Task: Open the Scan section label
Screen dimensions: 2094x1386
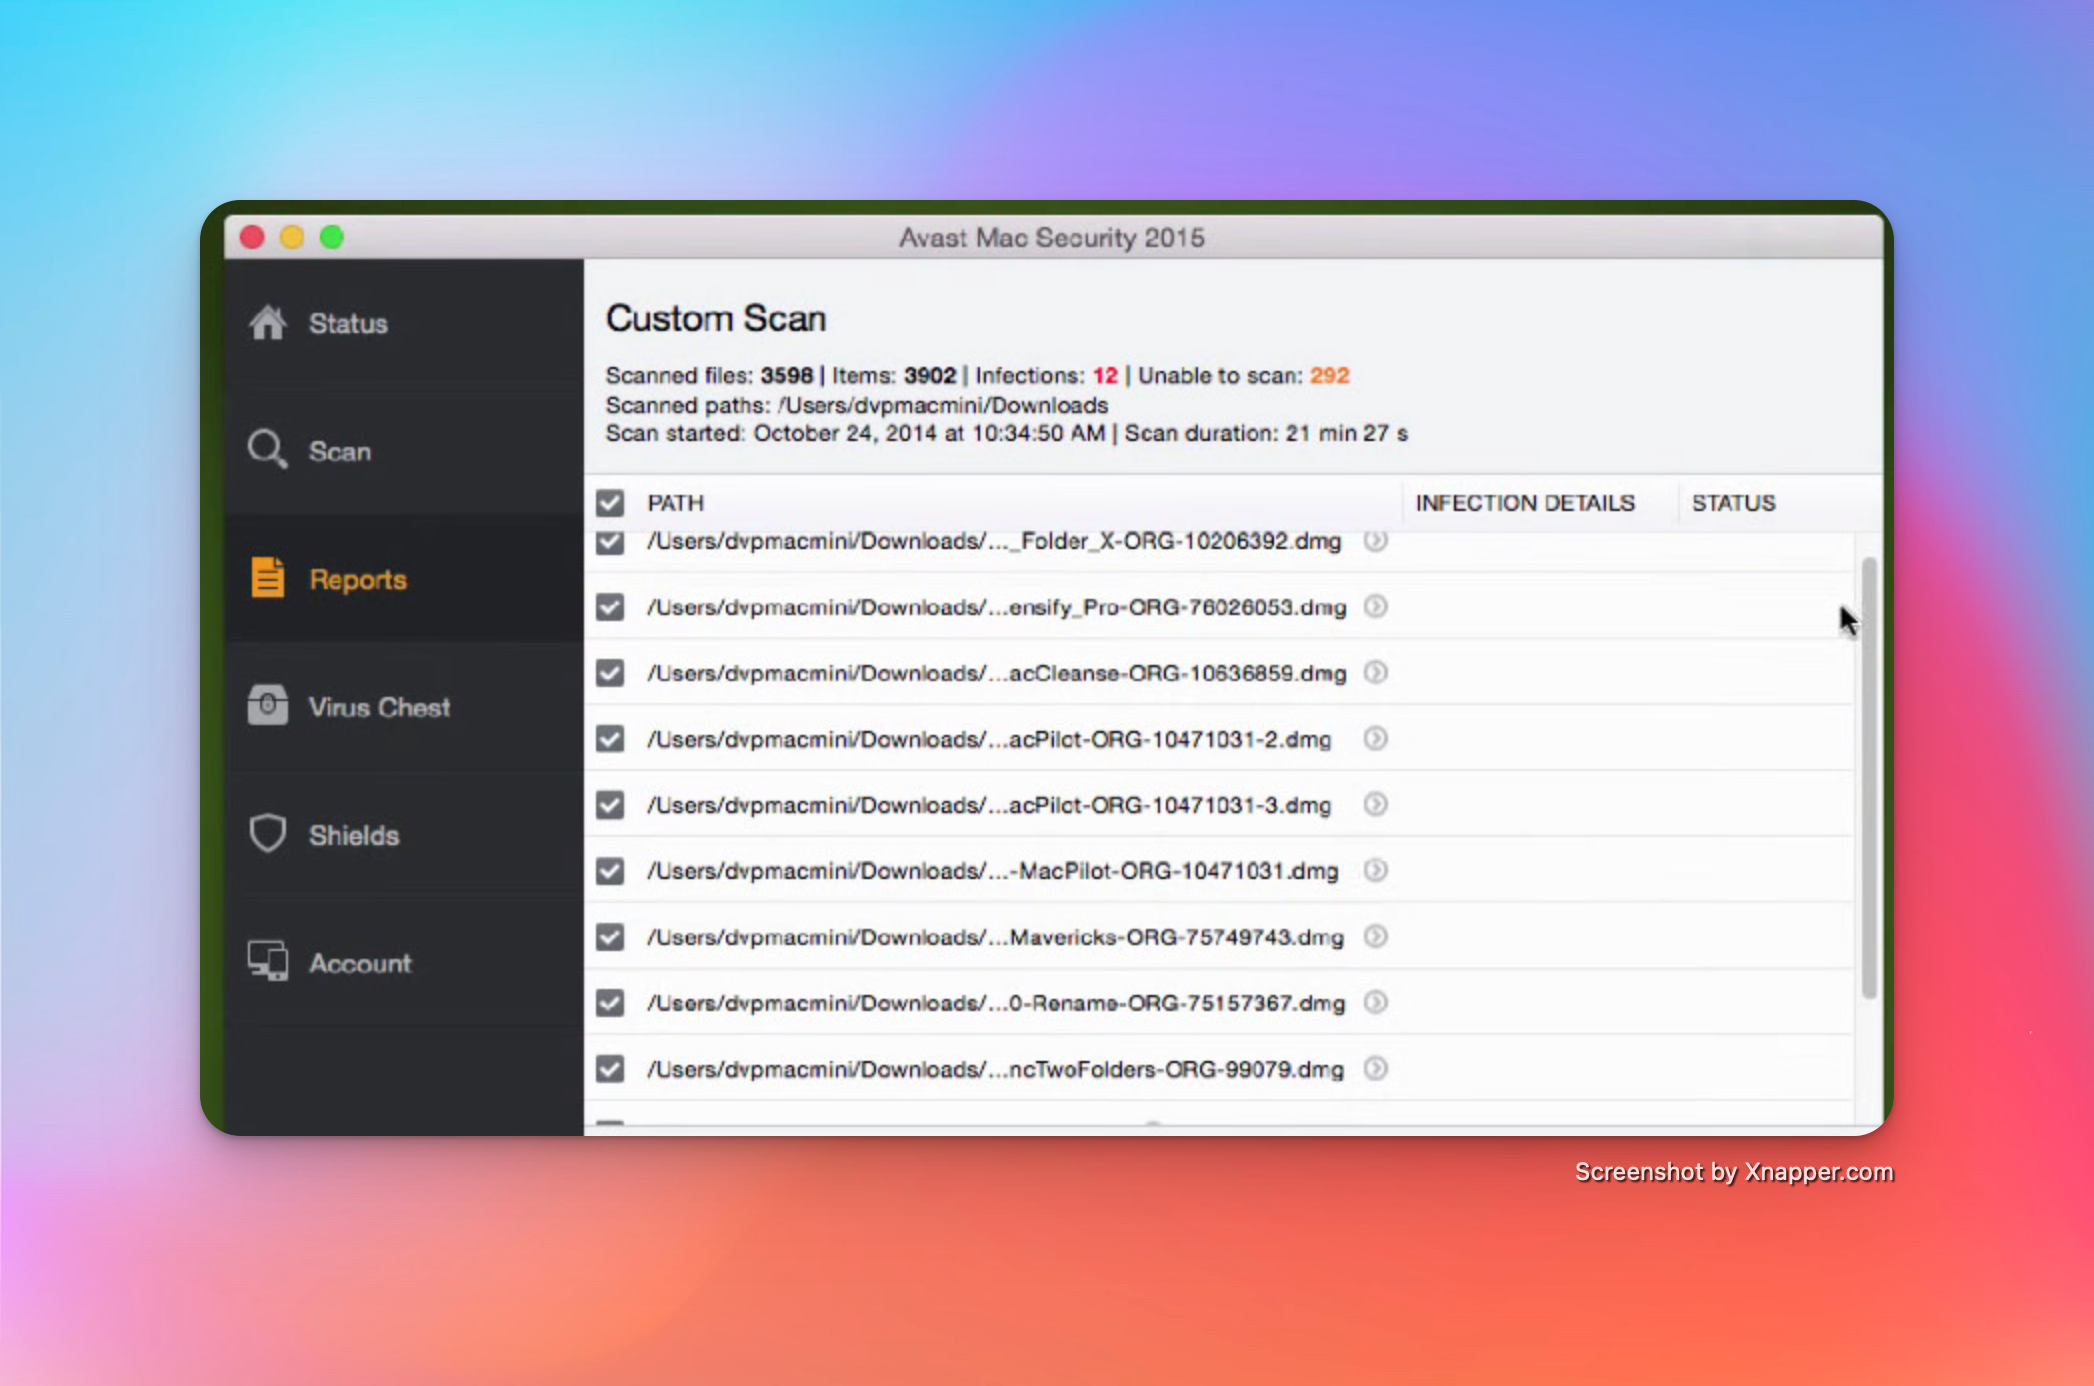Action: coord(340,452)
